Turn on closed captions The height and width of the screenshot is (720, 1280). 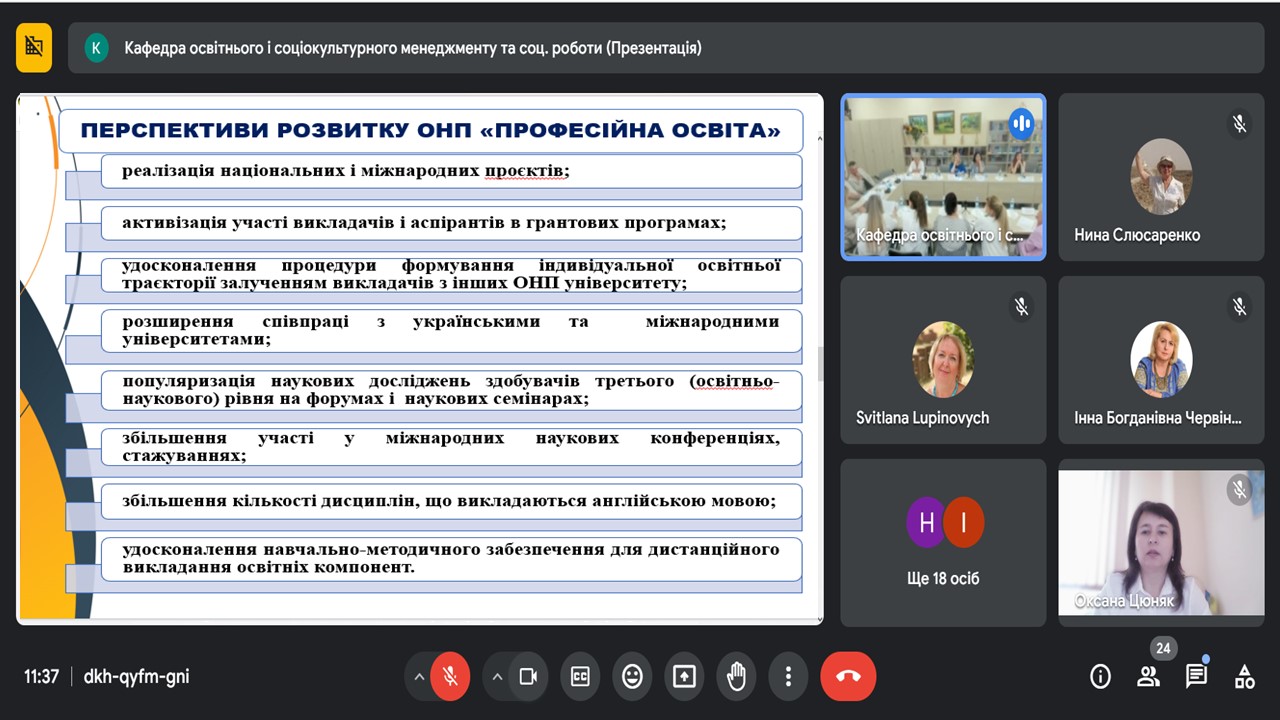click(x=580, y=677)
